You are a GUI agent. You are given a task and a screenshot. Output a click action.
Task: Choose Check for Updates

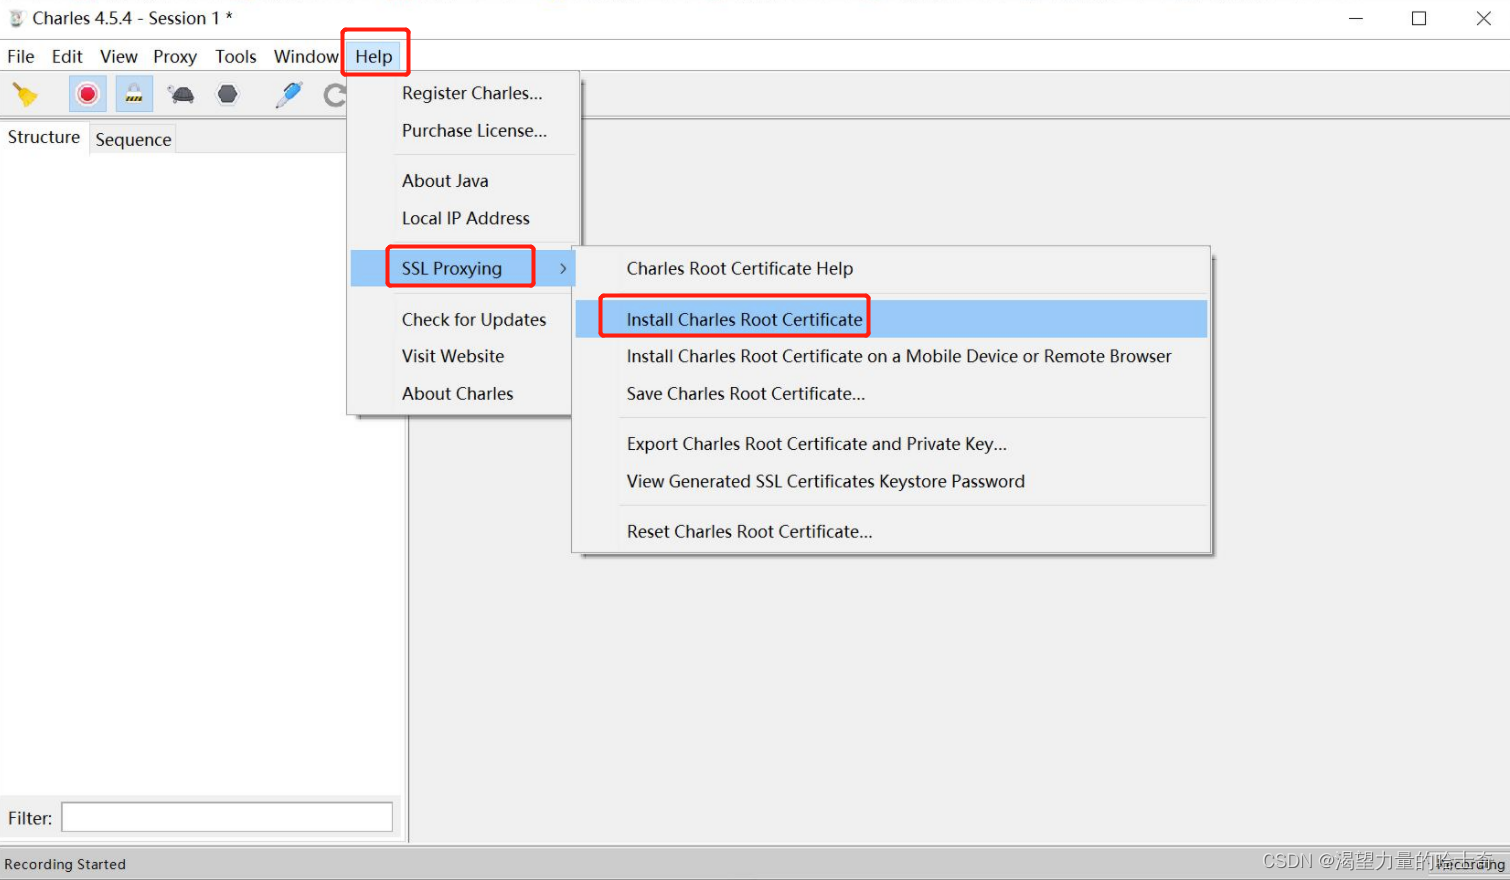(474, 319)
